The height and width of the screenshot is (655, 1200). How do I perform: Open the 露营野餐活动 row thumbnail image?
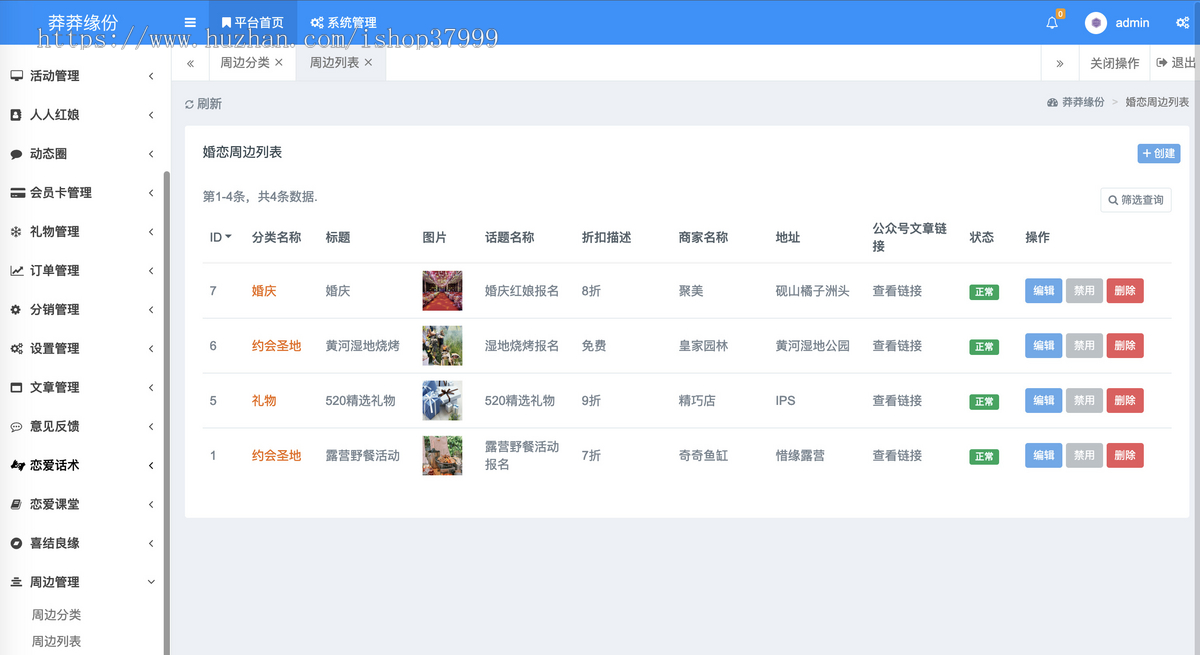coord(442,456)
